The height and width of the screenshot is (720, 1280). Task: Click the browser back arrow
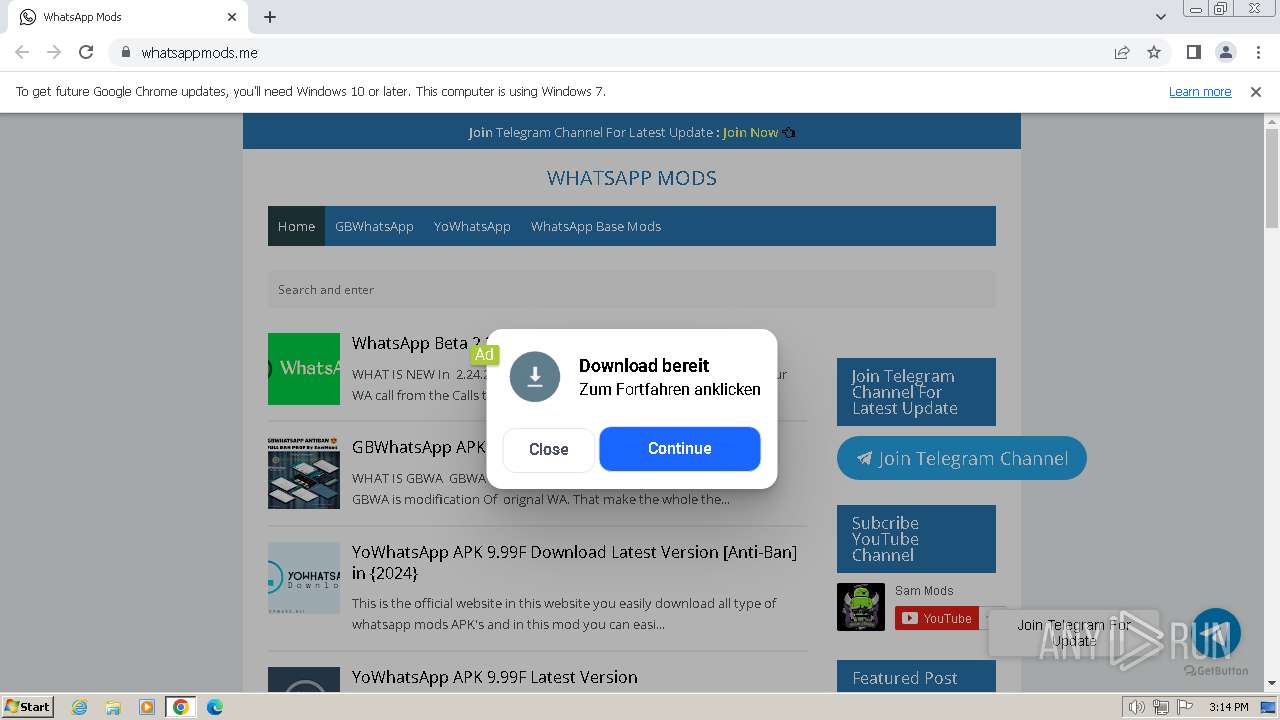pos(22,52)
